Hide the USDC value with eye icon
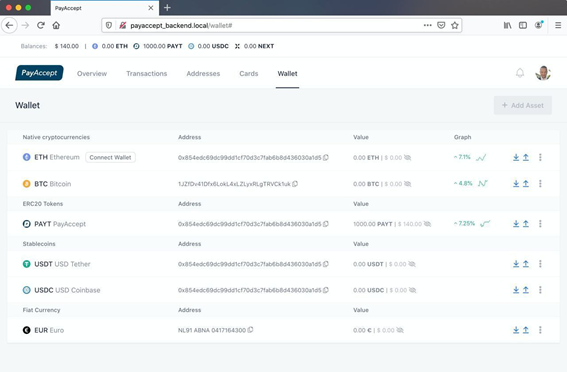The width and height of the screenshot is (567, 372). pos(413,290)
